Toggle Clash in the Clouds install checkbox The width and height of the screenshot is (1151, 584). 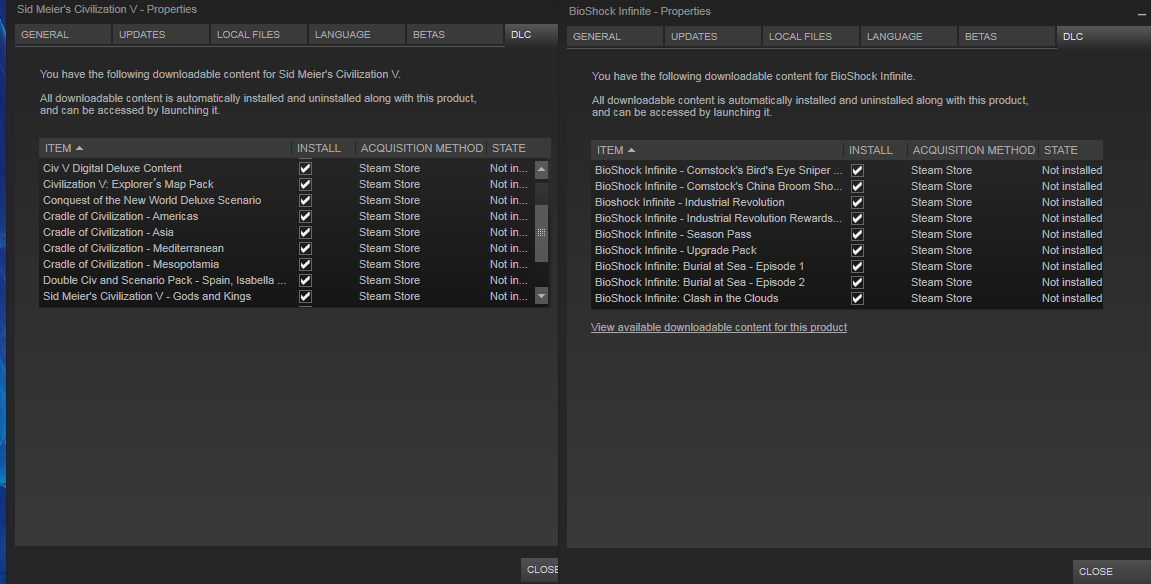[857, 299]
